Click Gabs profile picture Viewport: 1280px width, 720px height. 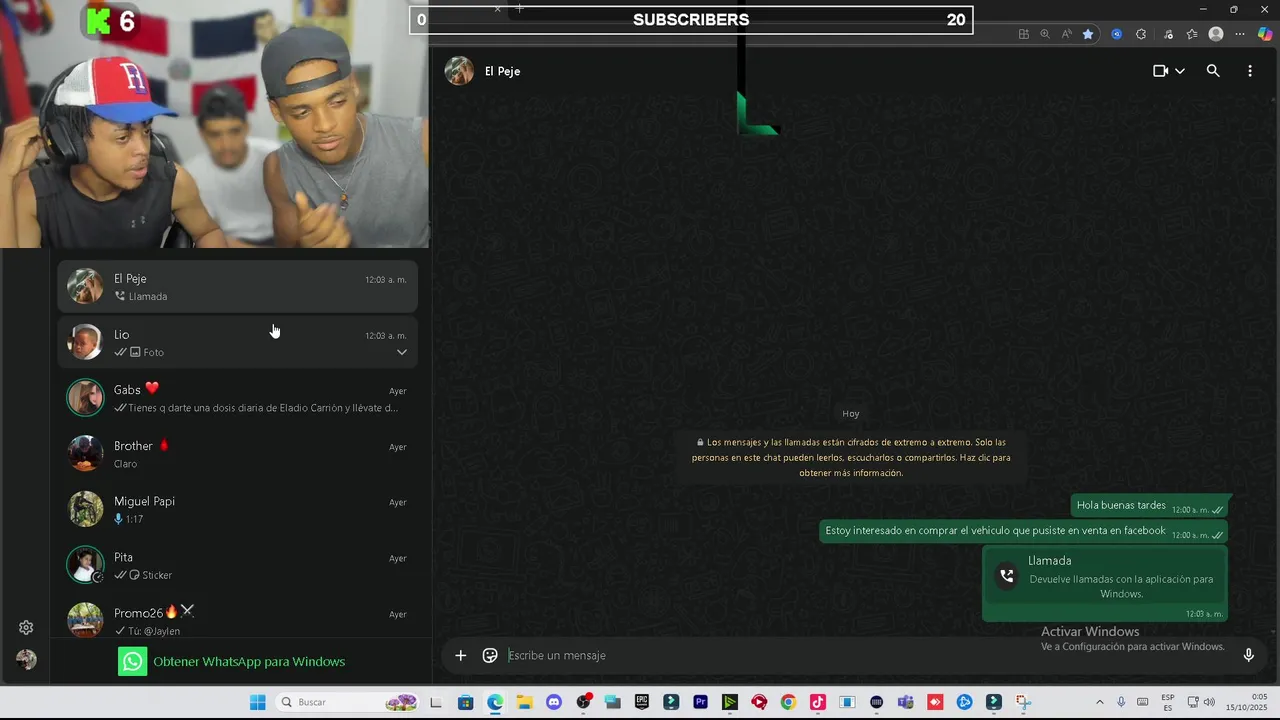click(85, 398)
